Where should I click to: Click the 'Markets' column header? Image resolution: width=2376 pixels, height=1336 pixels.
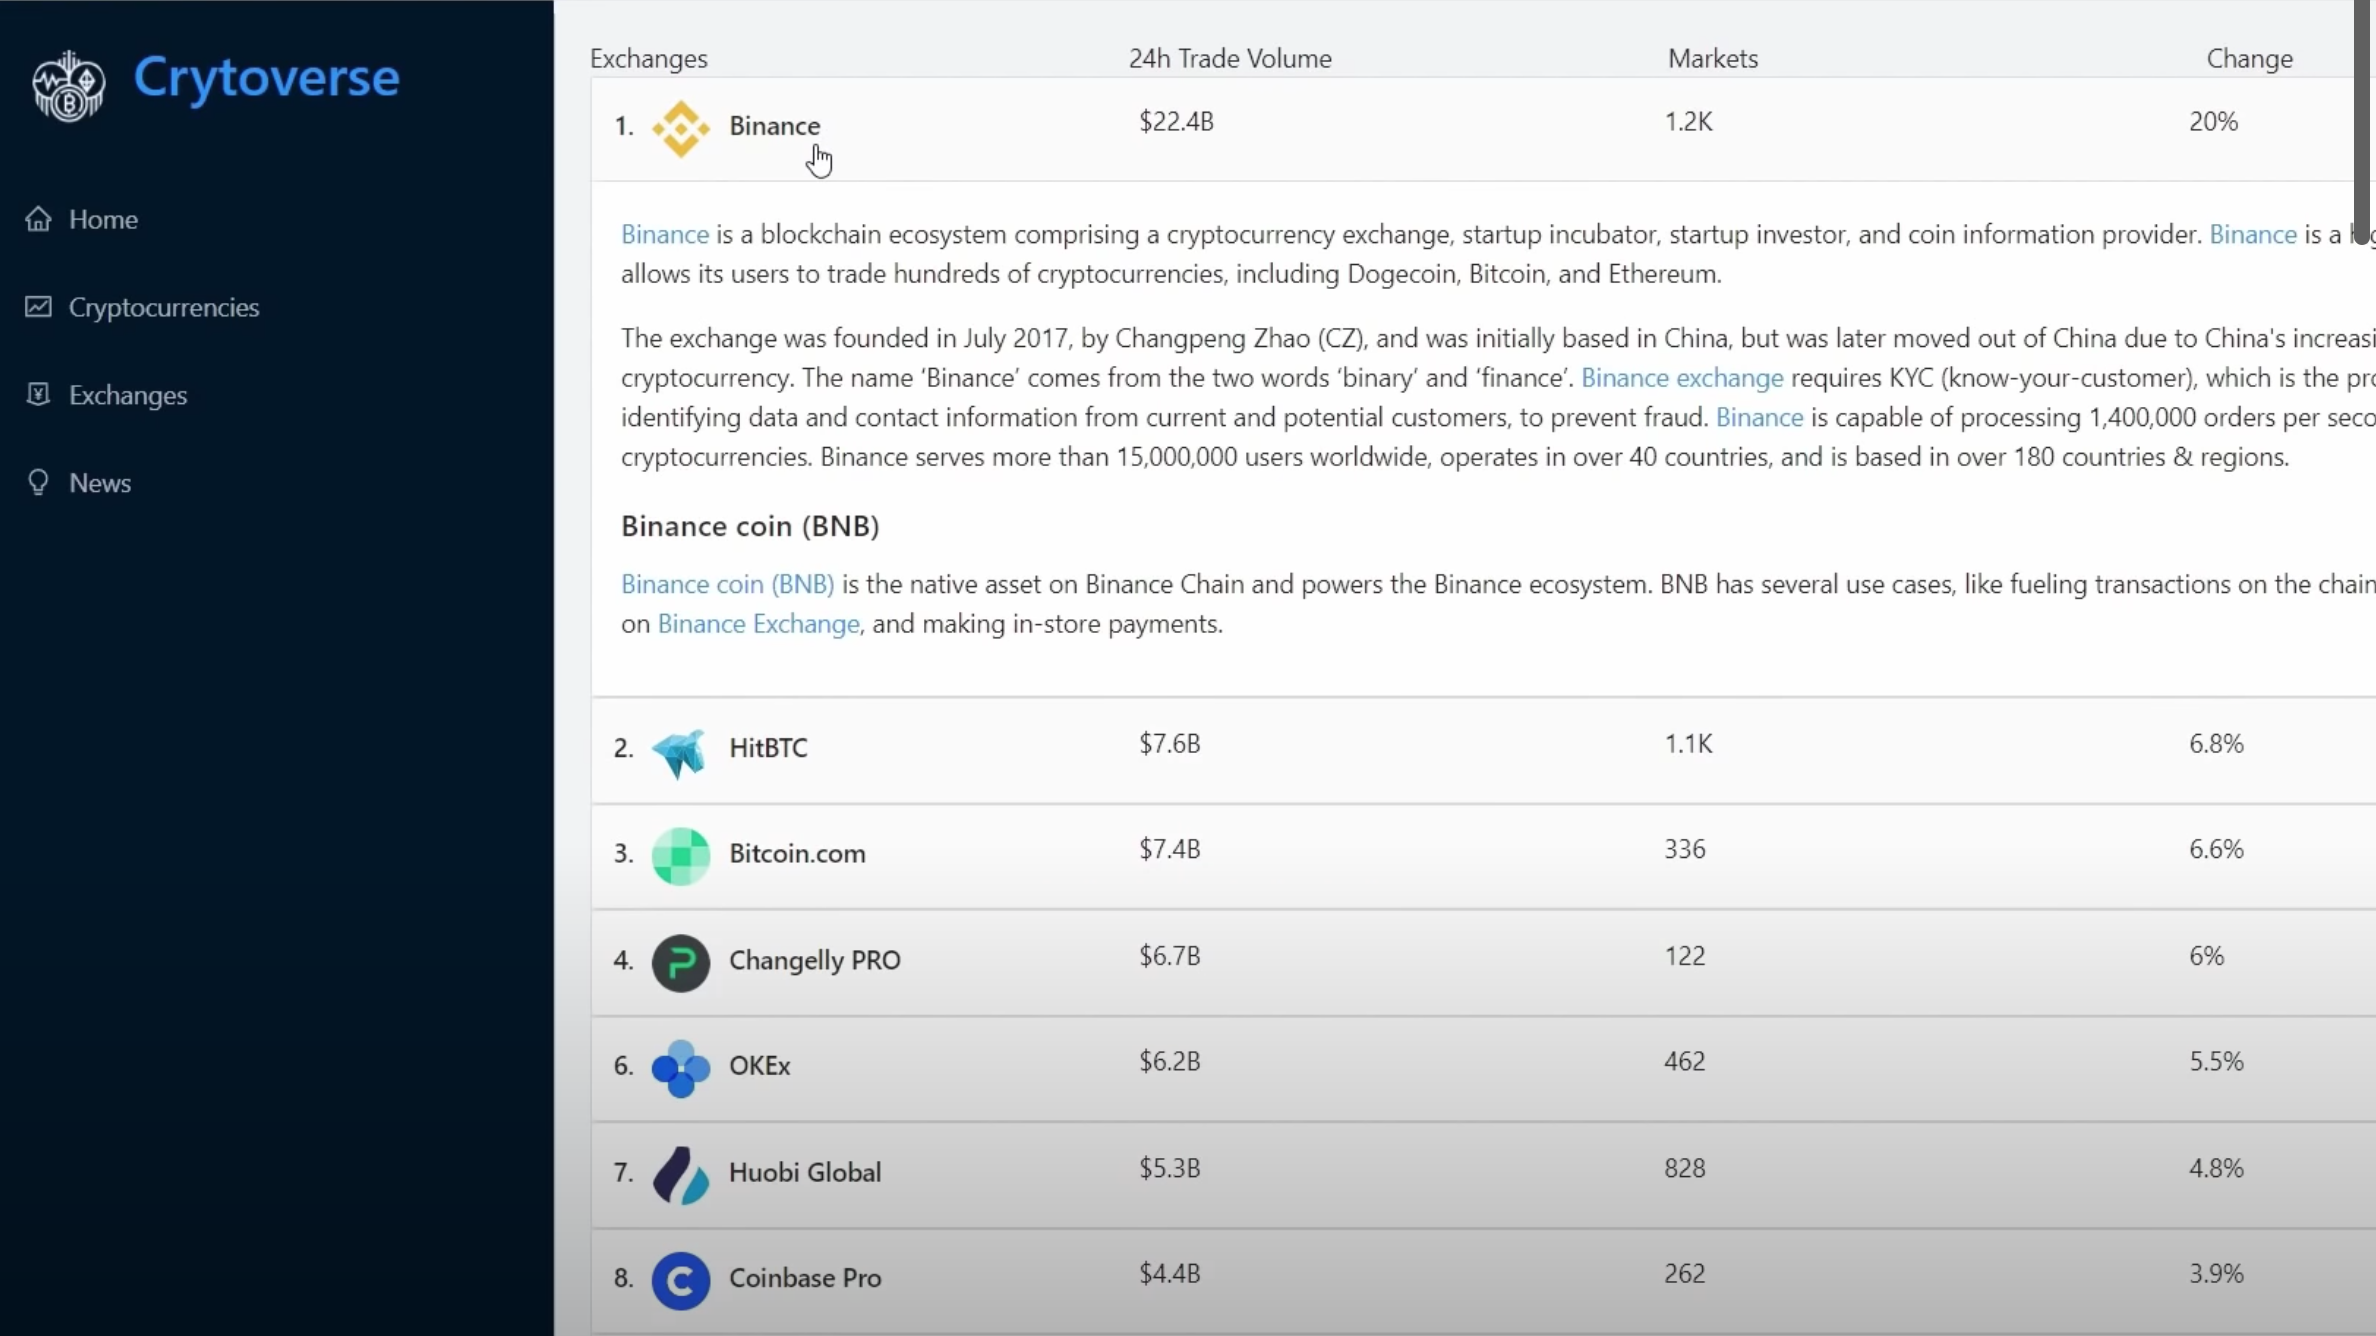(x=1713, y=59)
